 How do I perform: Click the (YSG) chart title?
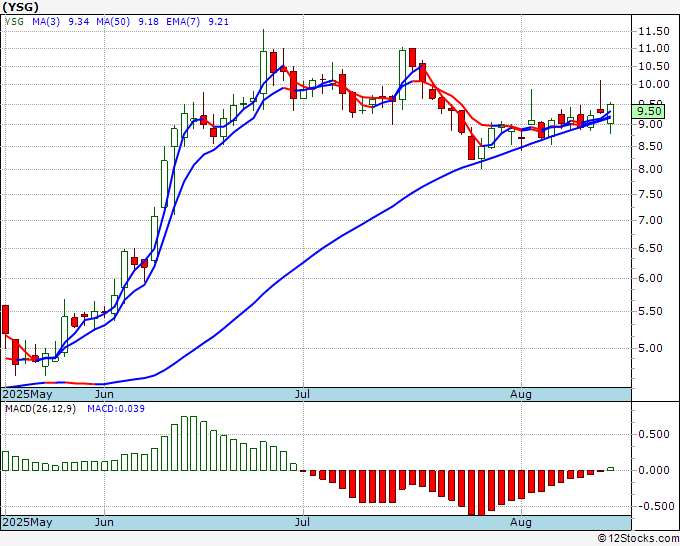(x=20, y=7)
